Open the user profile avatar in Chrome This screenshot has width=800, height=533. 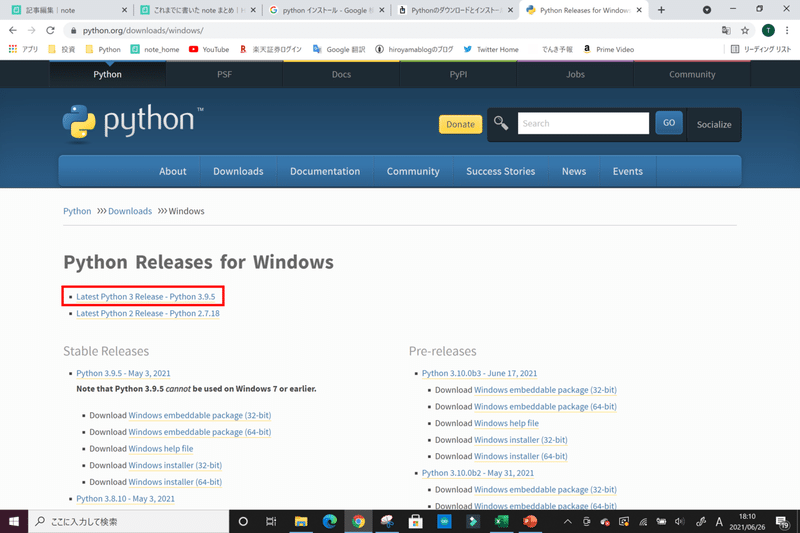[768, 31]
